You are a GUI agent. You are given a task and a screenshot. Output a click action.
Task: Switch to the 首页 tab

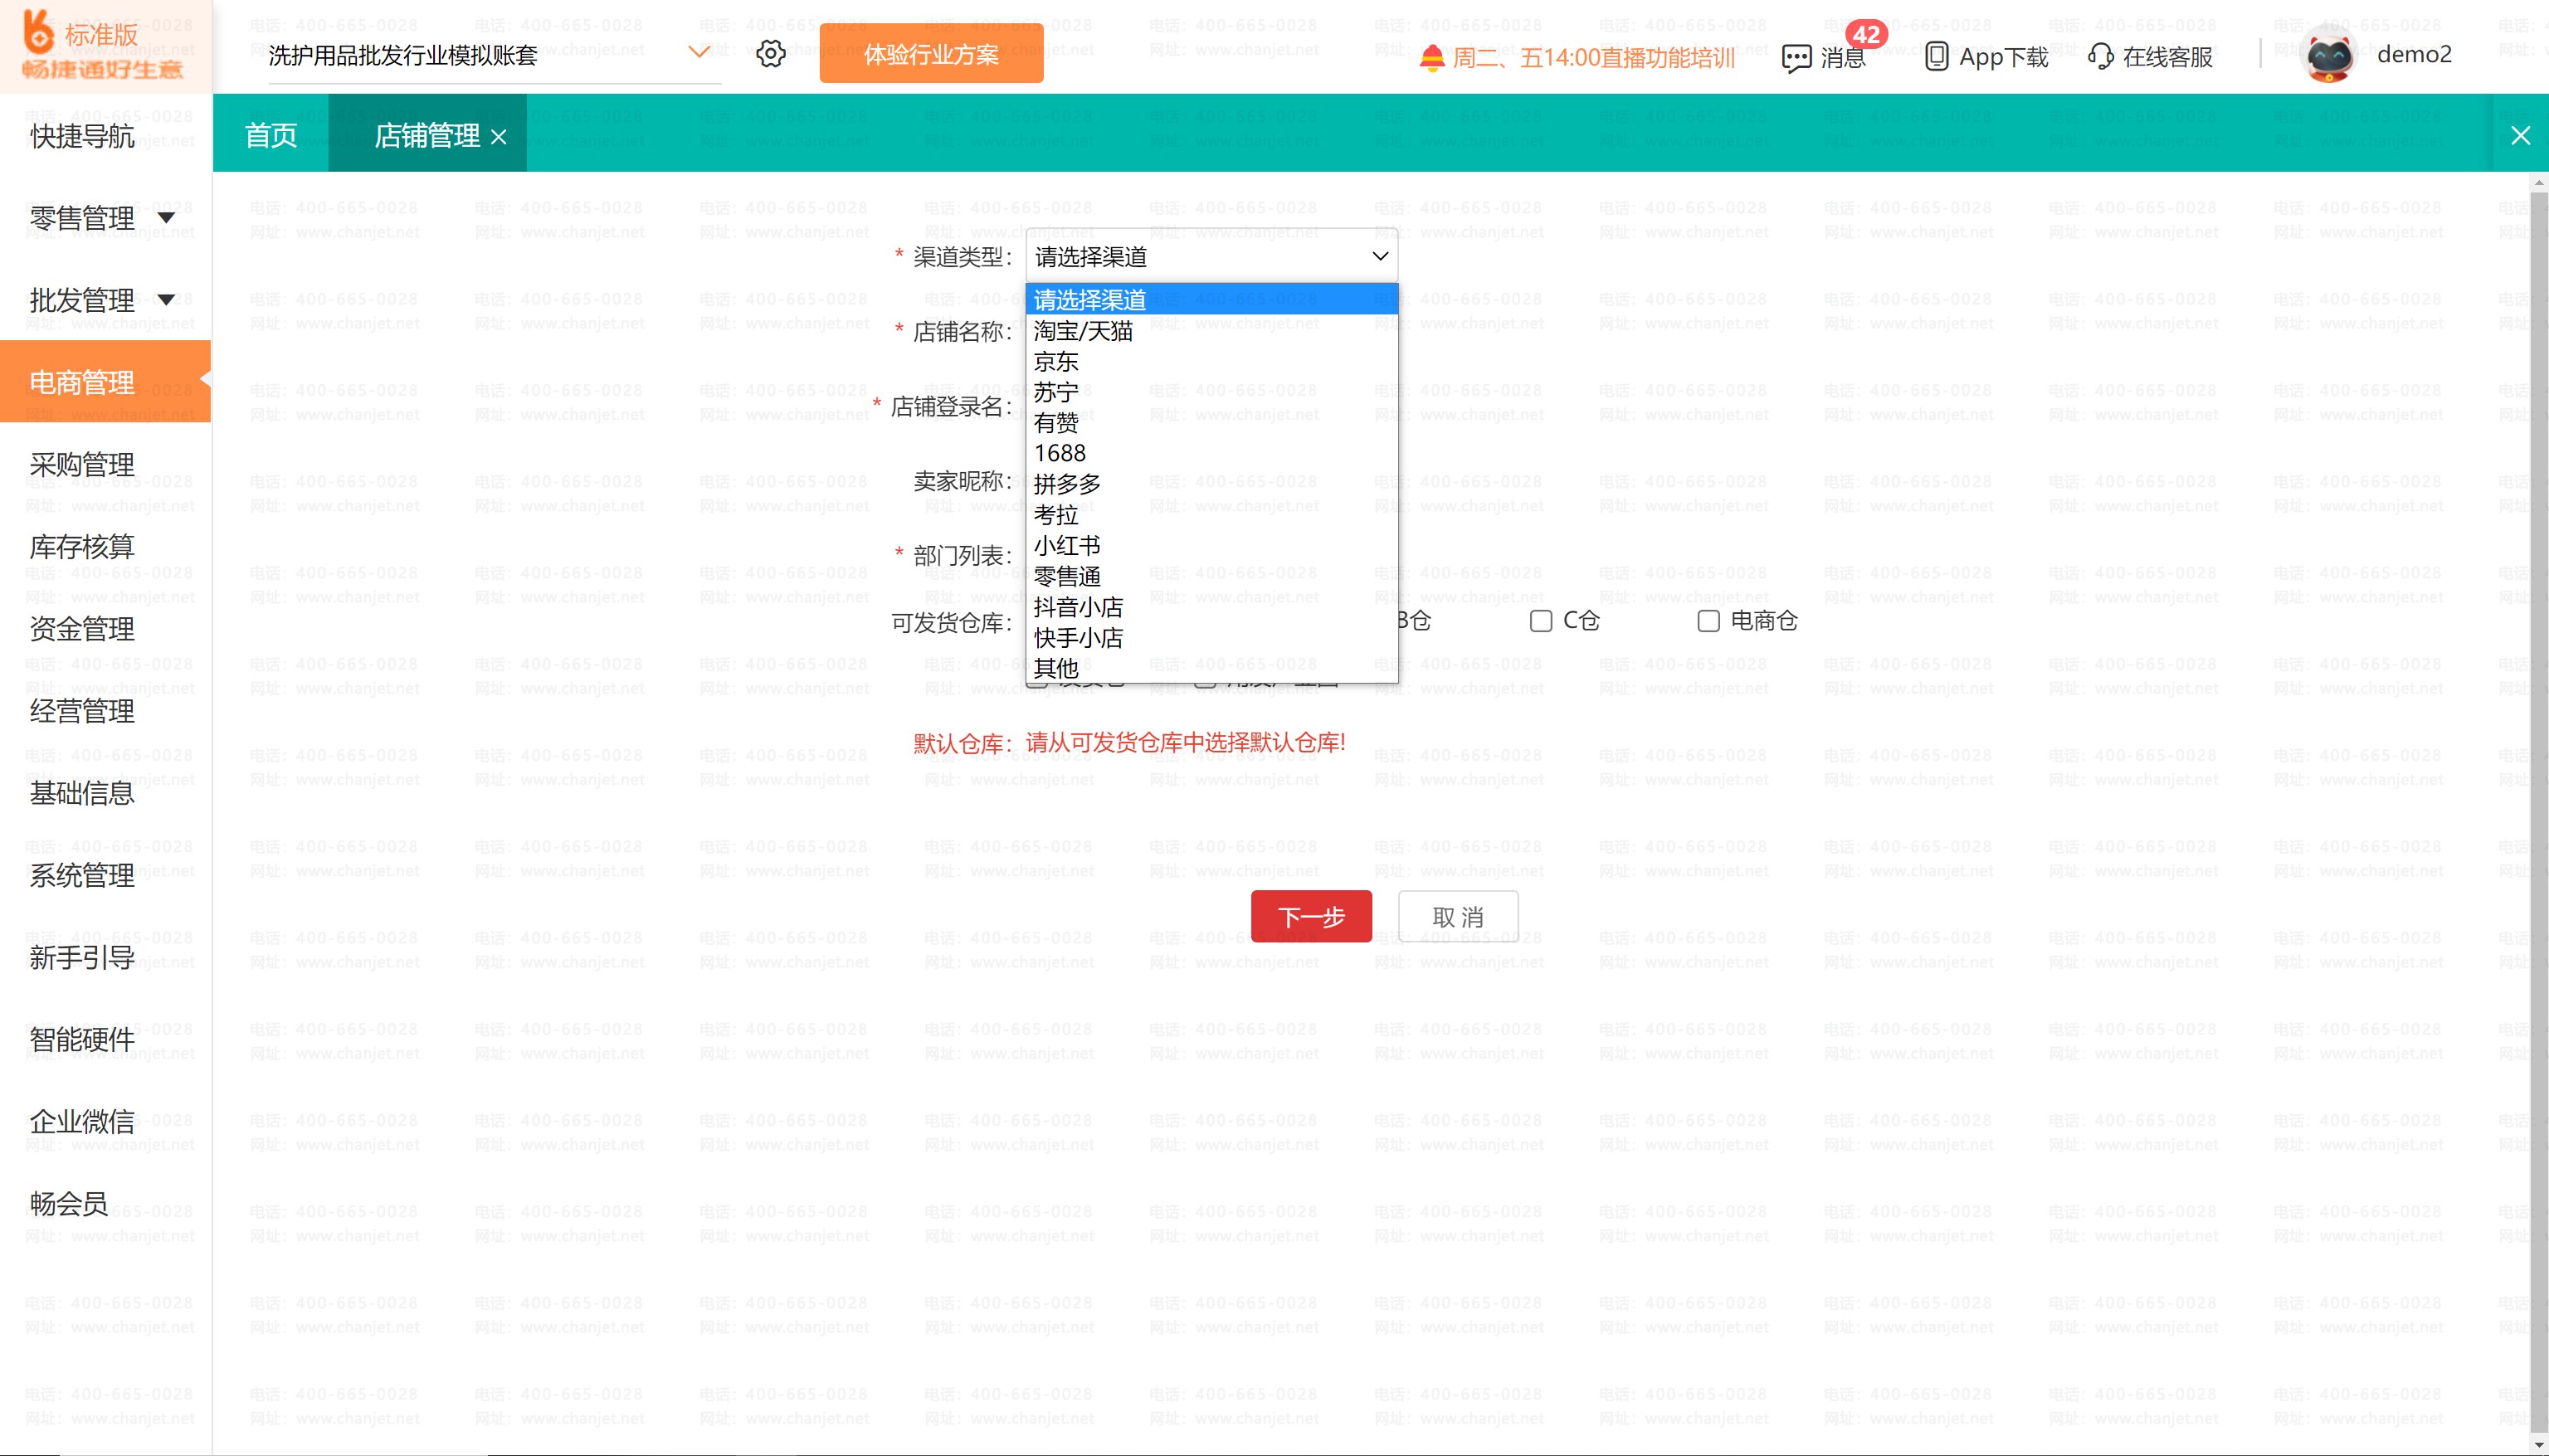271,135
